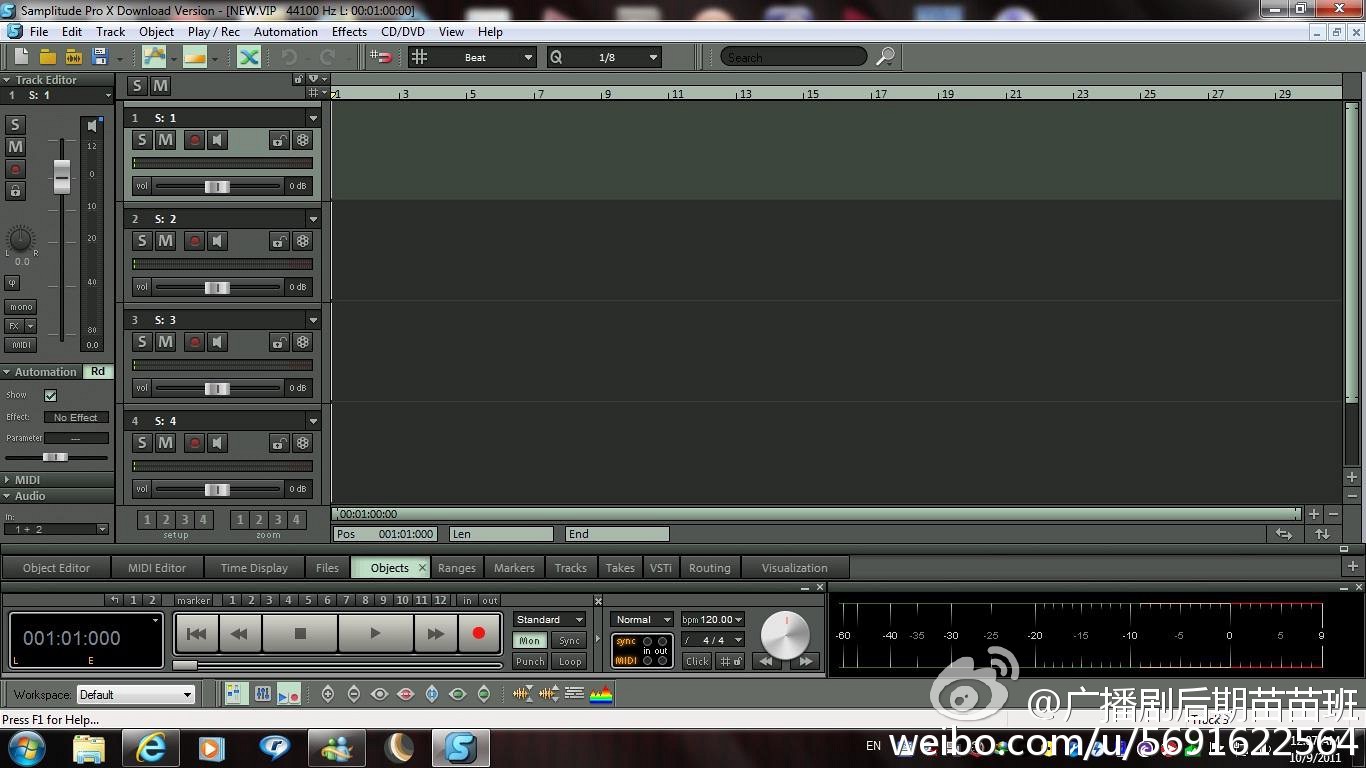Click track 1 volume slider handle
The image size is (1366, 768).
(x=217, y=186)
